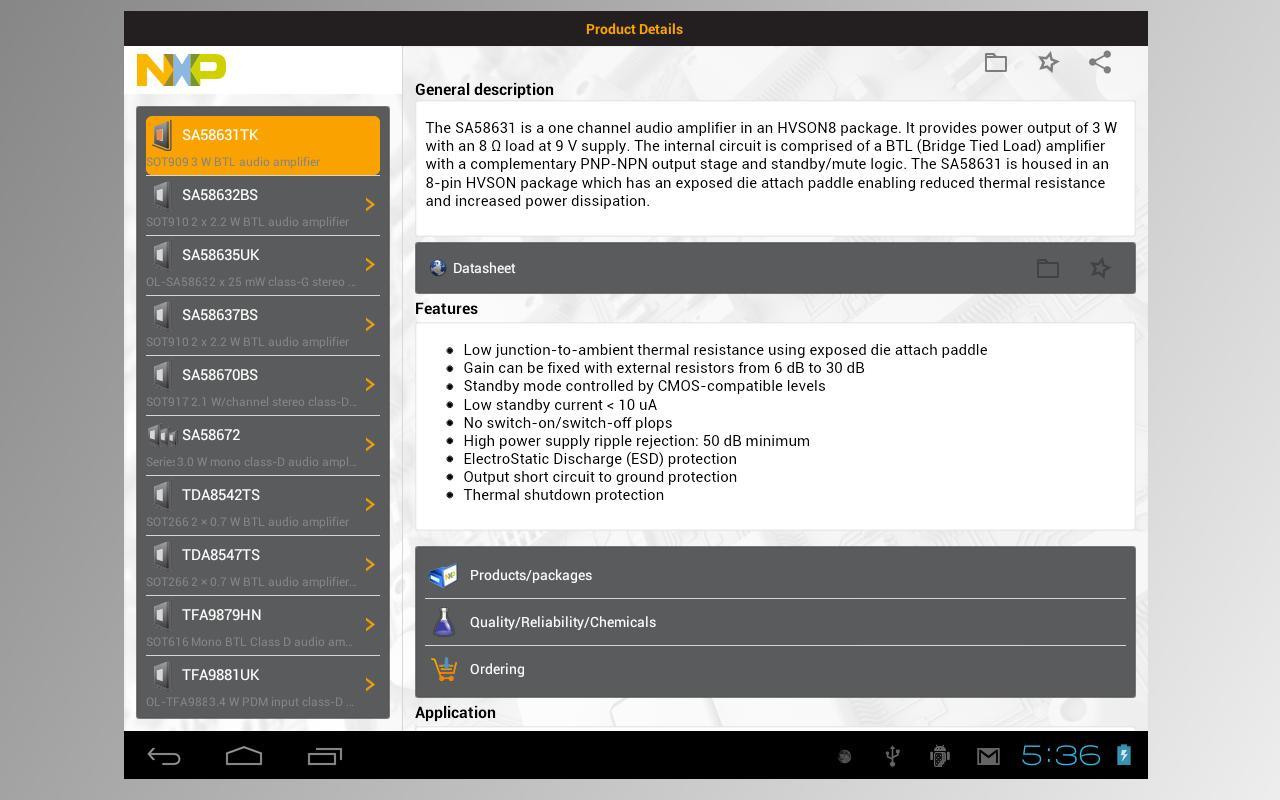This screenshot has width=1280, height=800.
Task: Tap SA58635UK package icon
Action: click(x=161, y=254)
